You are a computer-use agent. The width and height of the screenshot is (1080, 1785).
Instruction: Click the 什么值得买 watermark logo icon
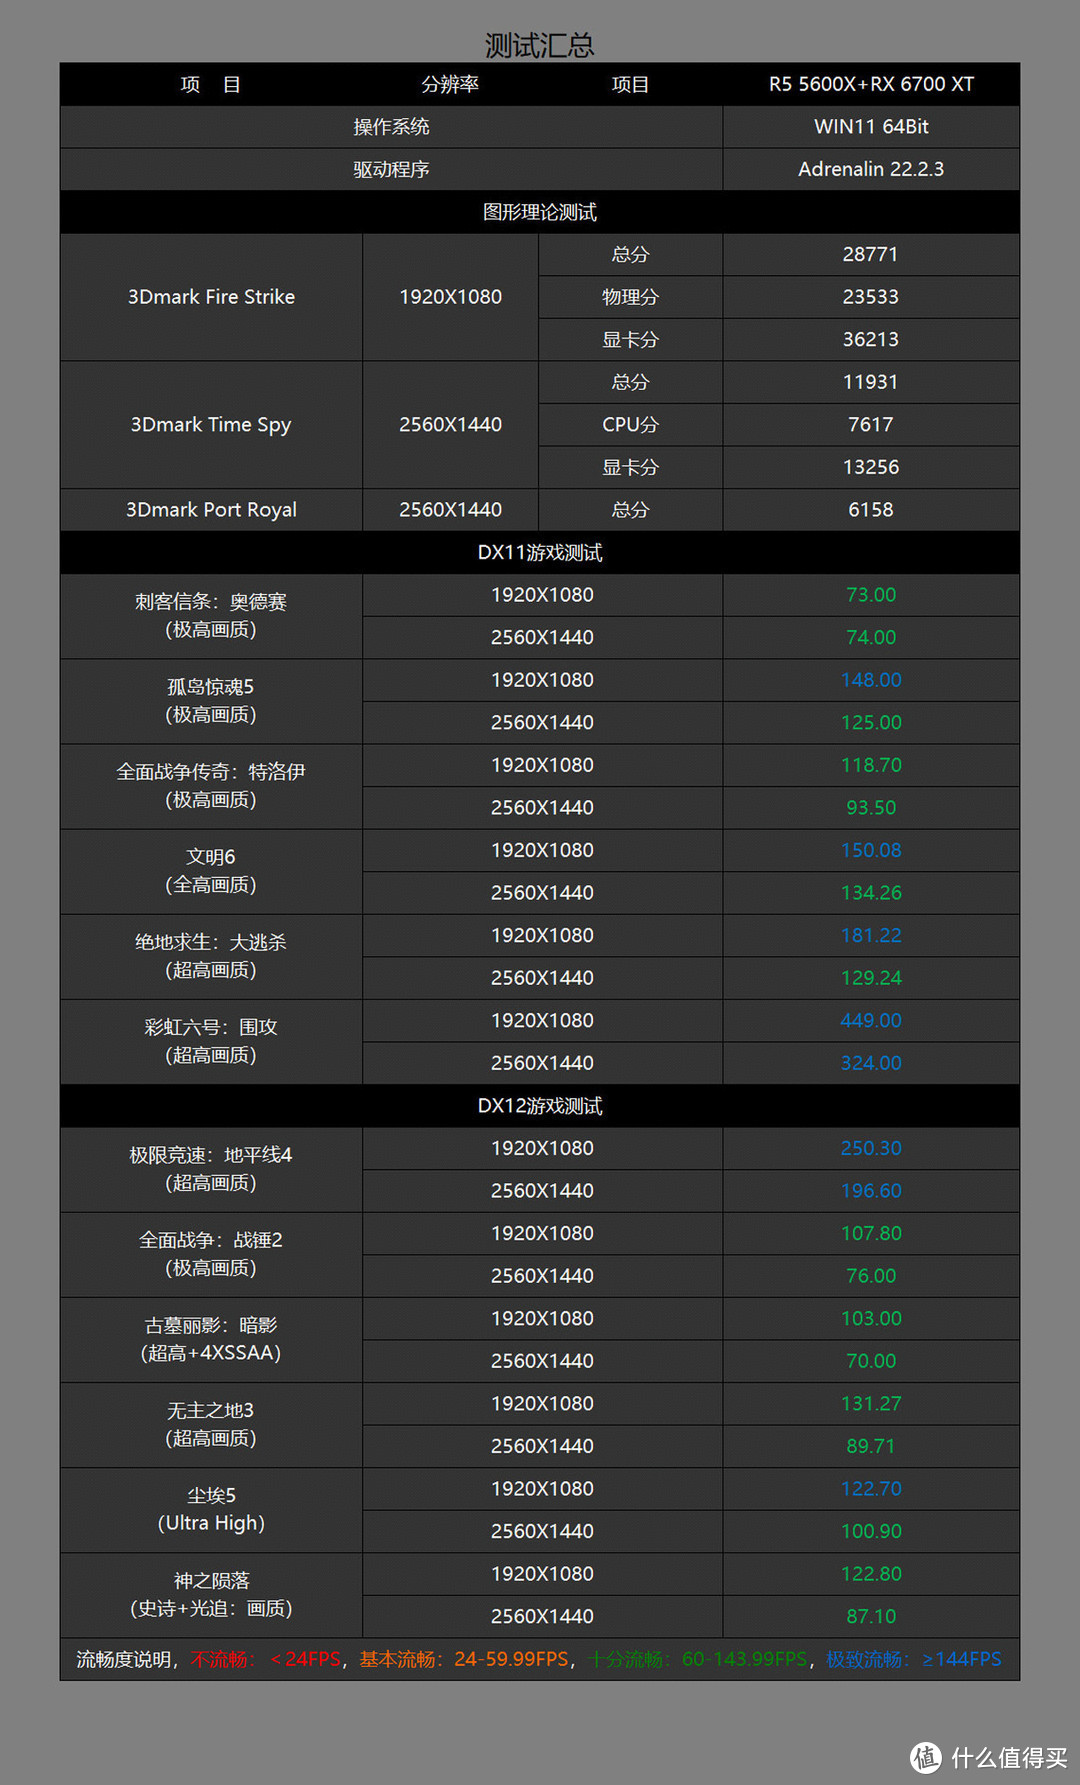[x=925, y=1757]
